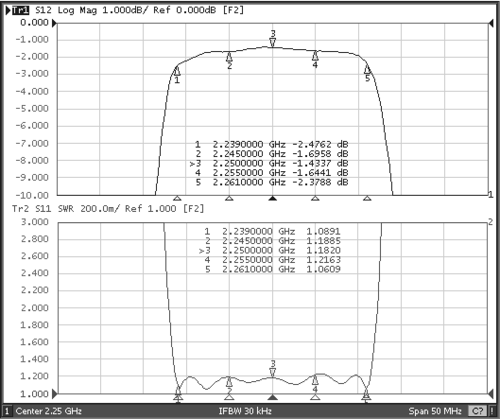Viewport: 500px width, 419px height.
Task: Click the Span 50 MHz status field
Action: pos(435,411)
